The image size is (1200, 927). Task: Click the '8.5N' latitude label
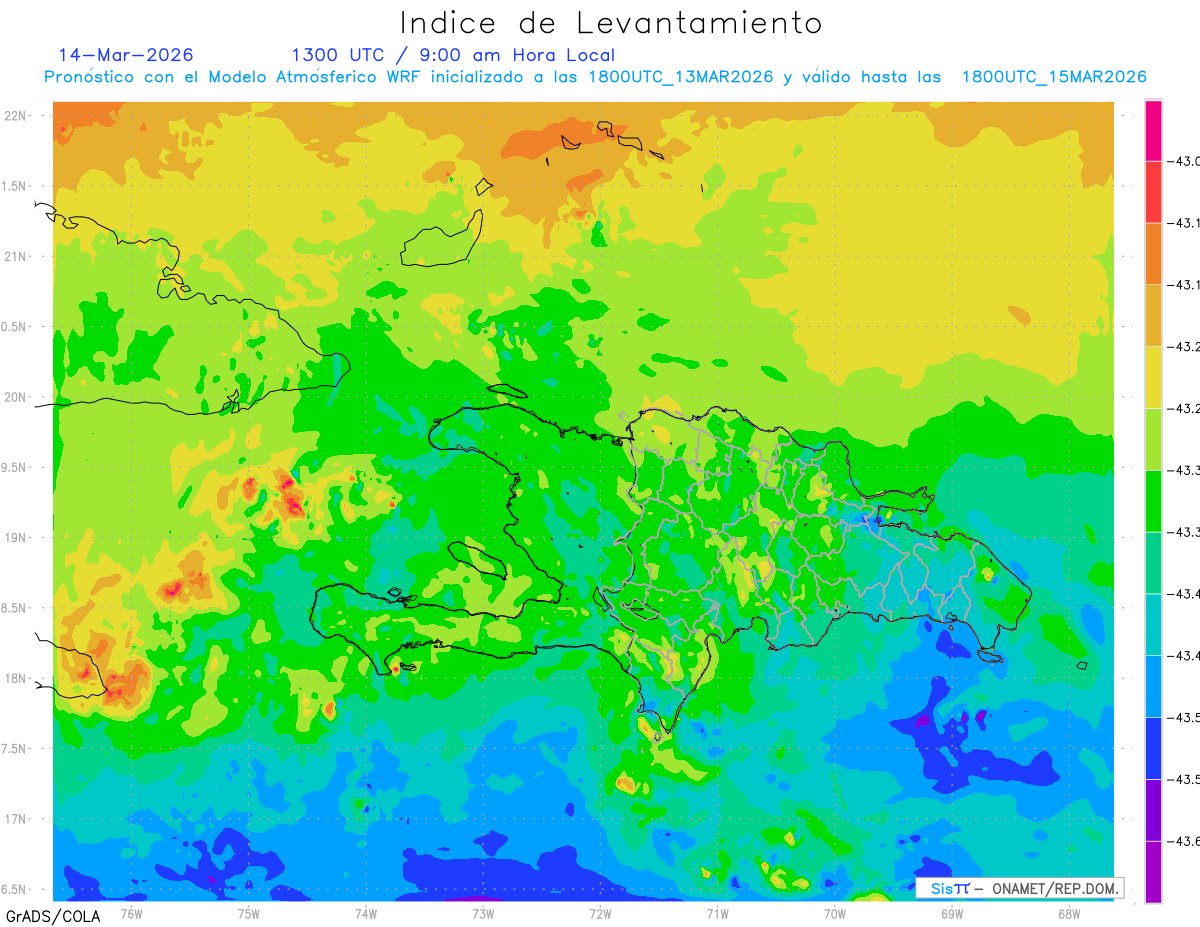pos(15,608)
